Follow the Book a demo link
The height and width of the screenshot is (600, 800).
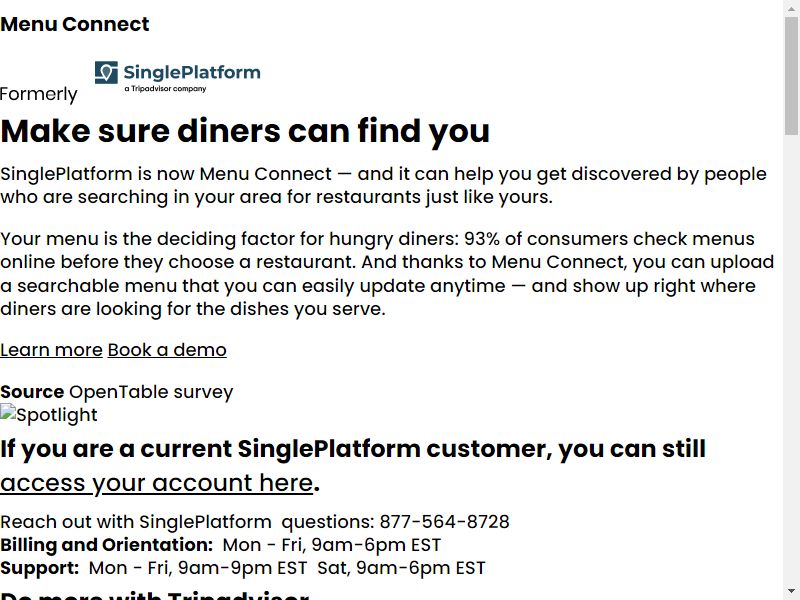[x=167, y=350]
